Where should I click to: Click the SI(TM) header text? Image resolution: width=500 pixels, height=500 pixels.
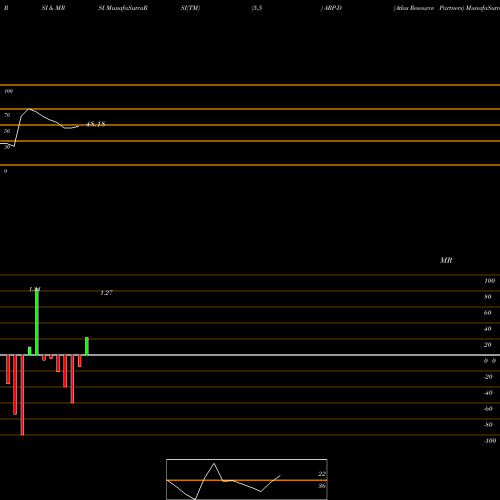pyautogui.click(x=190, y=8)
